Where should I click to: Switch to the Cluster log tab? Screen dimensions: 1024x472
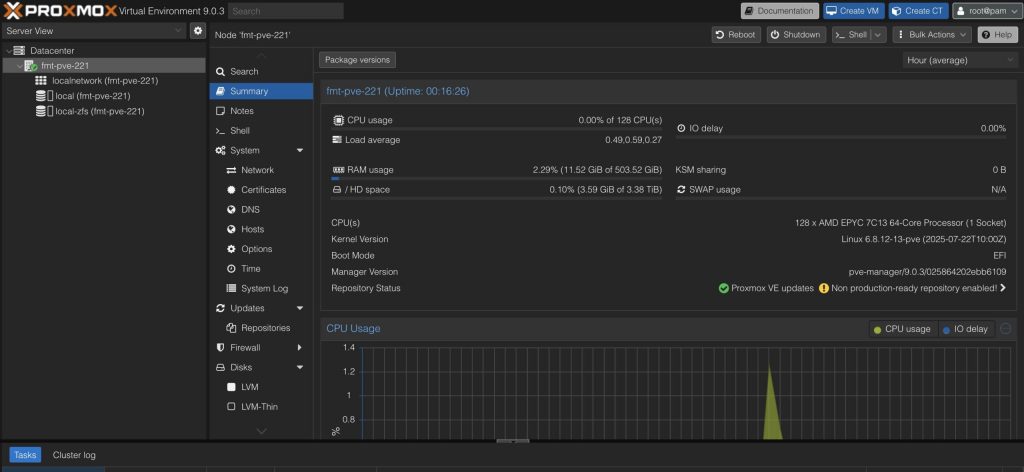(x=74, y=455)
